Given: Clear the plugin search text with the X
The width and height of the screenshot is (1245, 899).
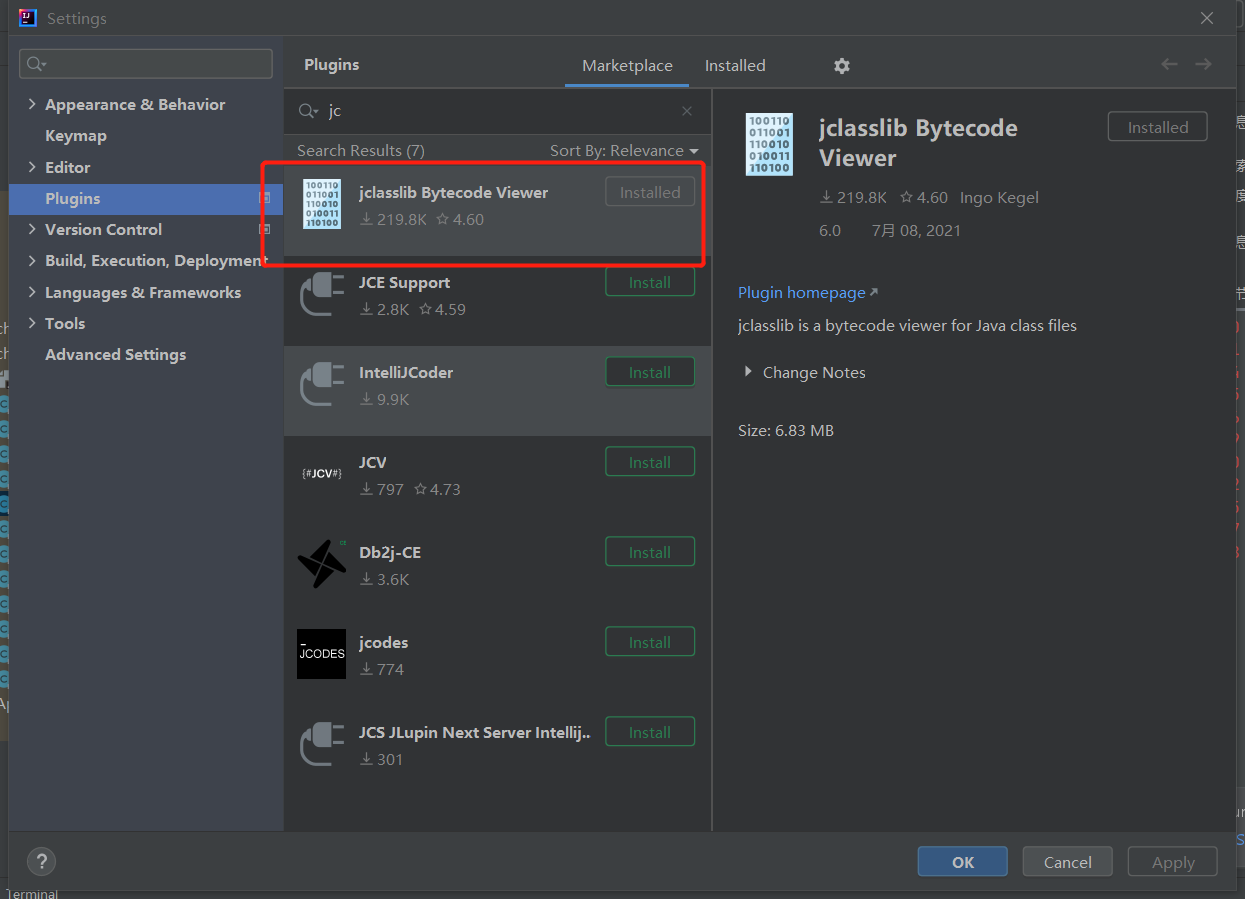Looking at the screenshot, I should (687, 111).
